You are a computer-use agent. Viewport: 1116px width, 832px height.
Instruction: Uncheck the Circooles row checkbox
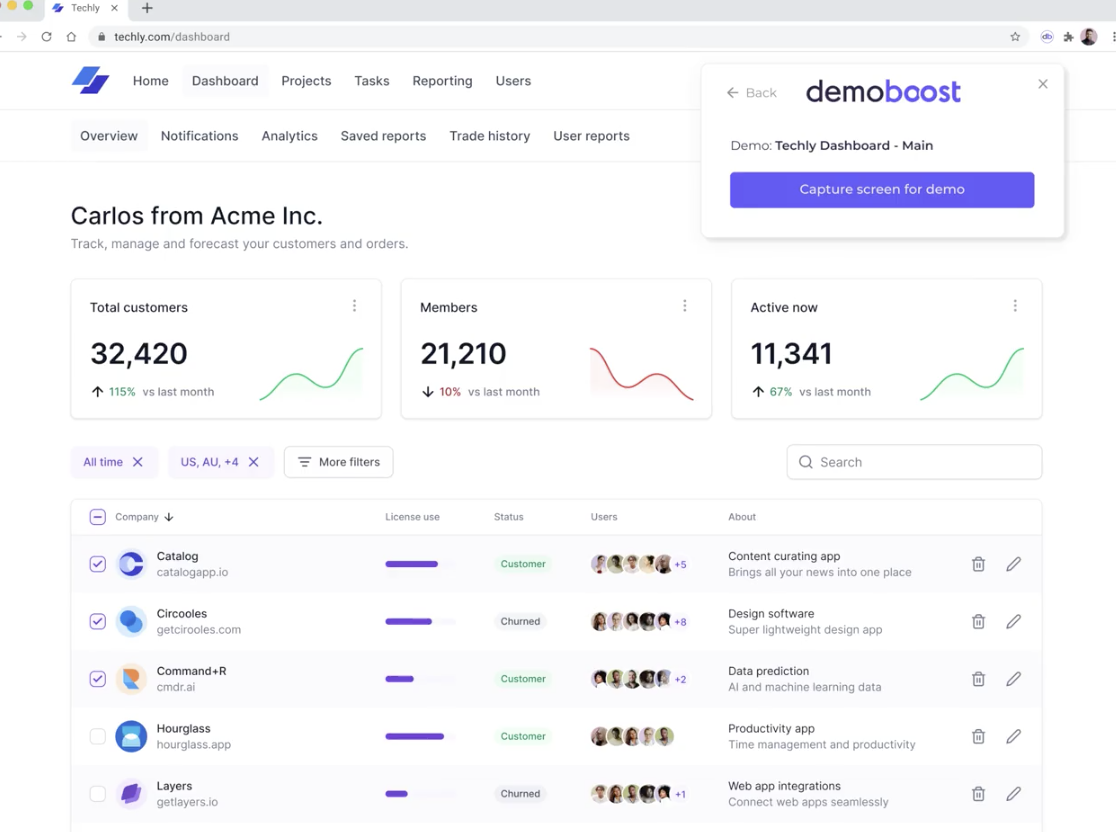[x=98, y=621]
